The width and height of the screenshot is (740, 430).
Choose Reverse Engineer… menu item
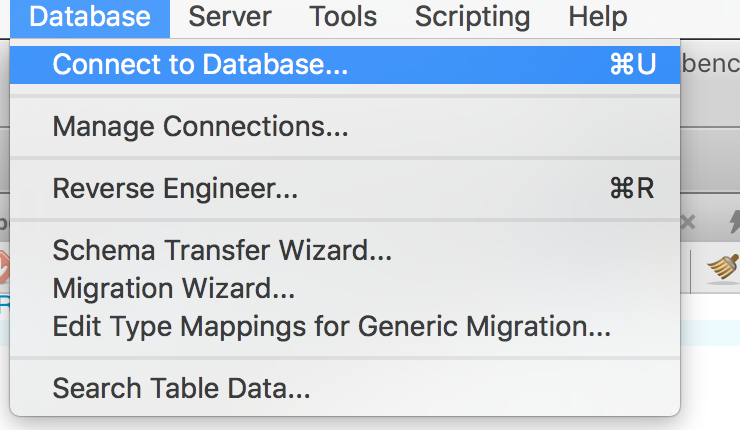point(345,188)
